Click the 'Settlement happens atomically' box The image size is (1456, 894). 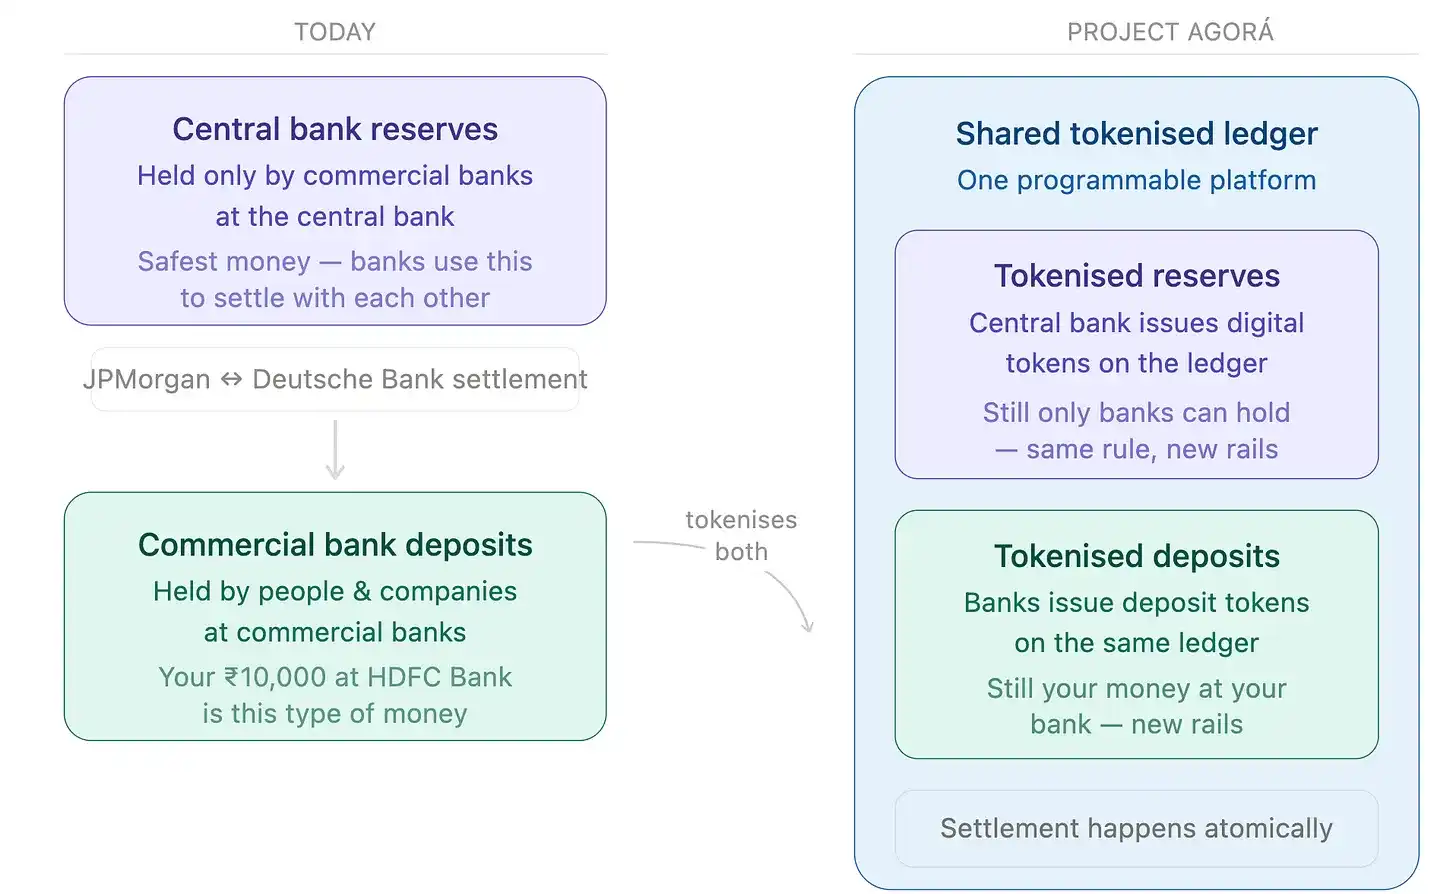pyautogui.click(x=1137, y=828)
